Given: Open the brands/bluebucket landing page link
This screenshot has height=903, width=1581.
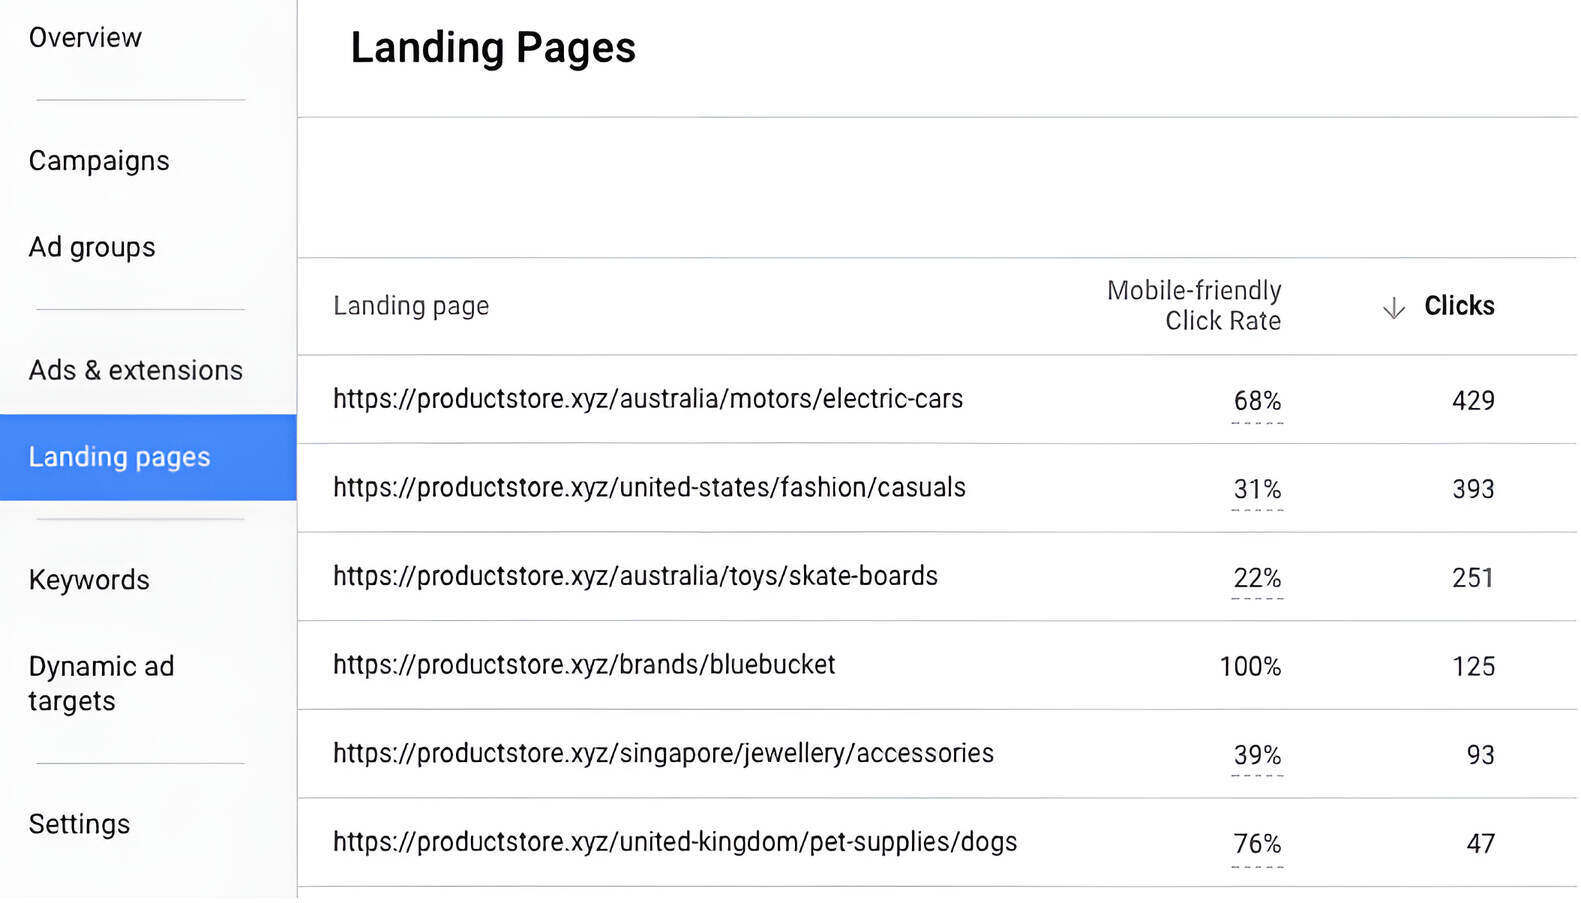Looking at the screenshot, I should coord(584,665).
